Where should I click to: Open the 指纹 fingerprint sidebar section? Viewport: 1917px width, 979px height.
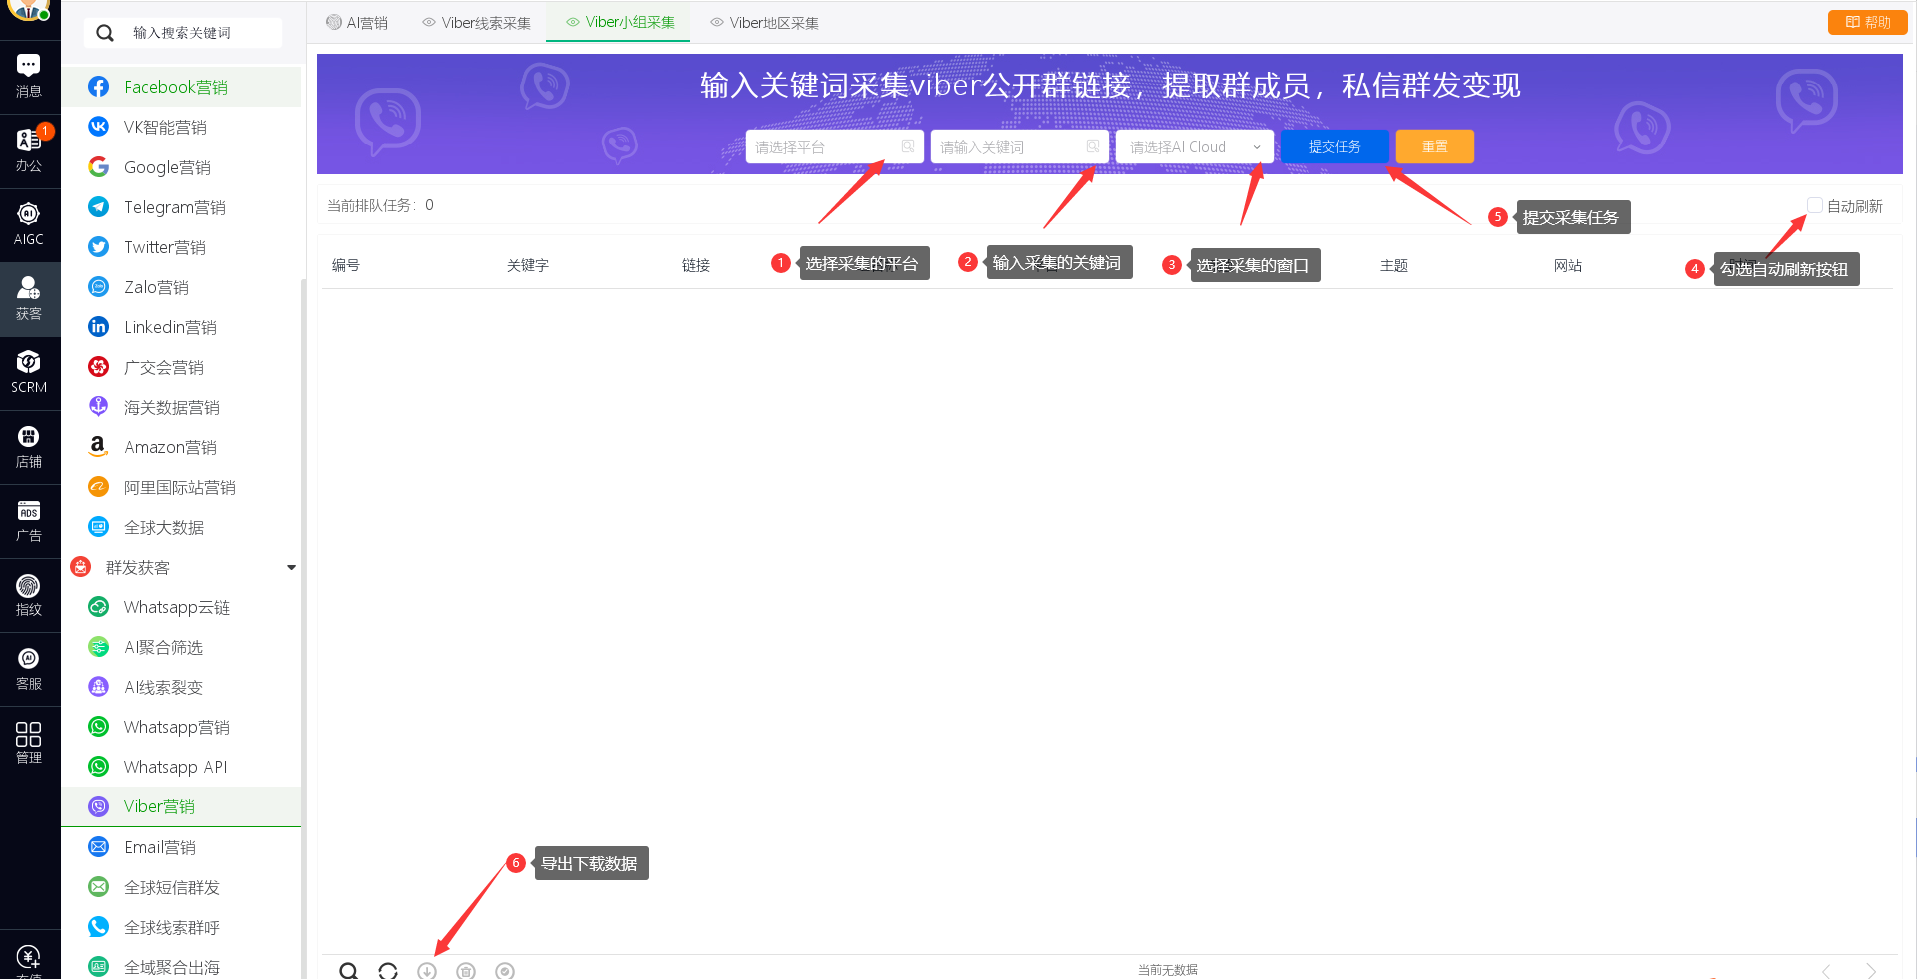29,594
